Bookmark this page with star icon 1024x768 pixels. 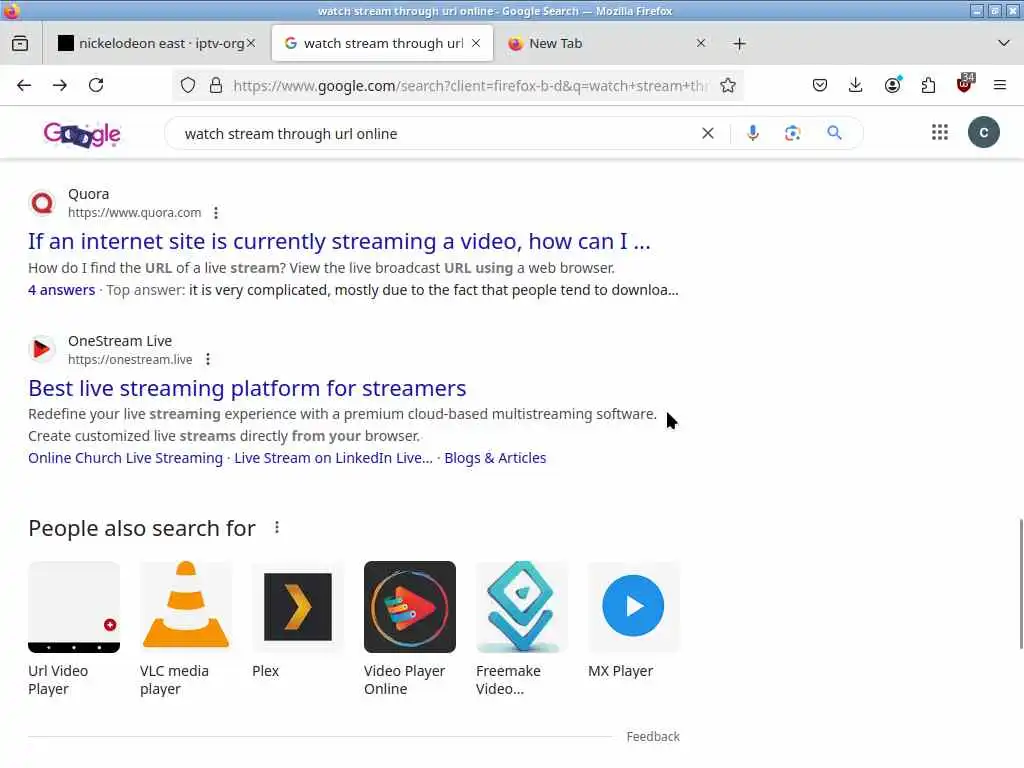728,86
